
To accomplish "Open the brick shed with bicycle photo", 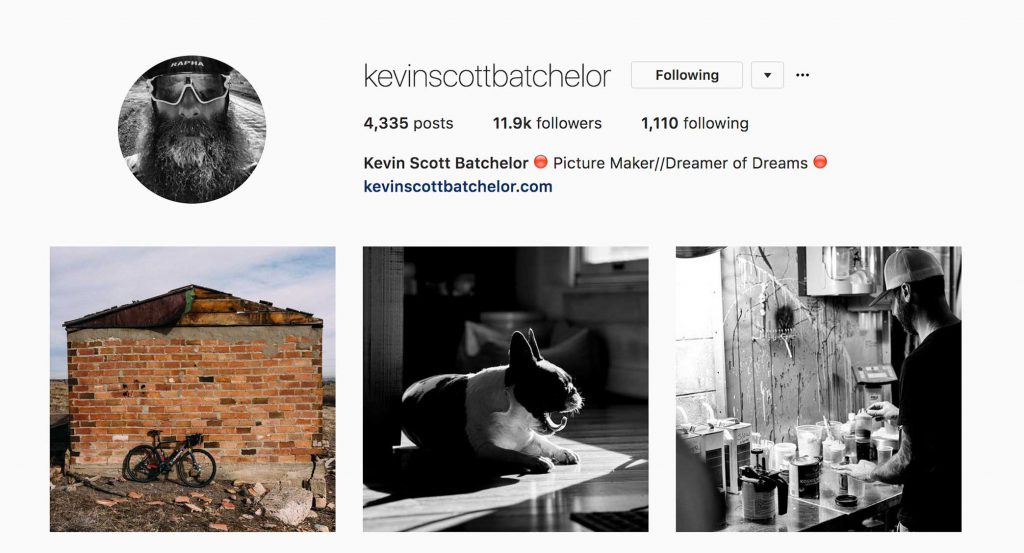I will [193, 389].
